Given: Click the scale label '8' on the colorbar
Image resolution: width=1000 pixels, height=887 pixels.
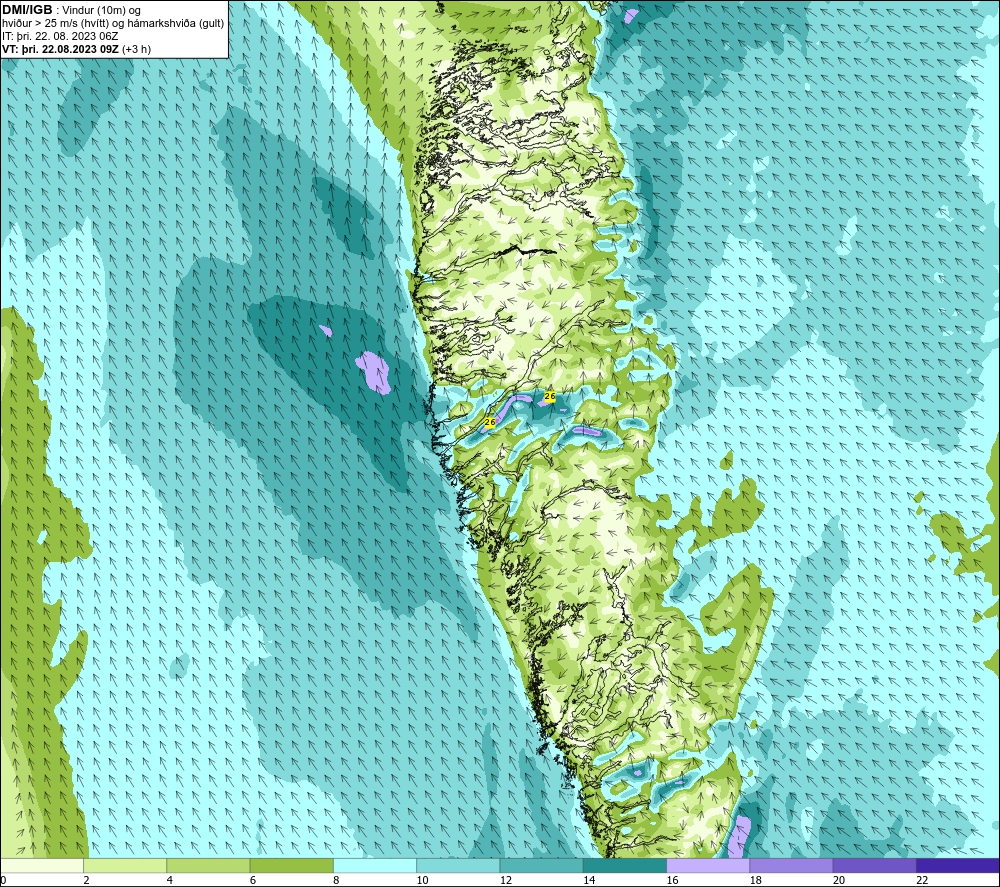Looking at the screenshot, I should [336, 880].
